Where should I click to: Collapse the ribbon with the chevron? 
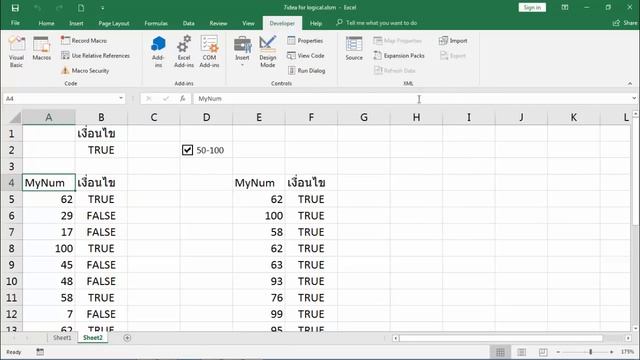coord(630,83)
